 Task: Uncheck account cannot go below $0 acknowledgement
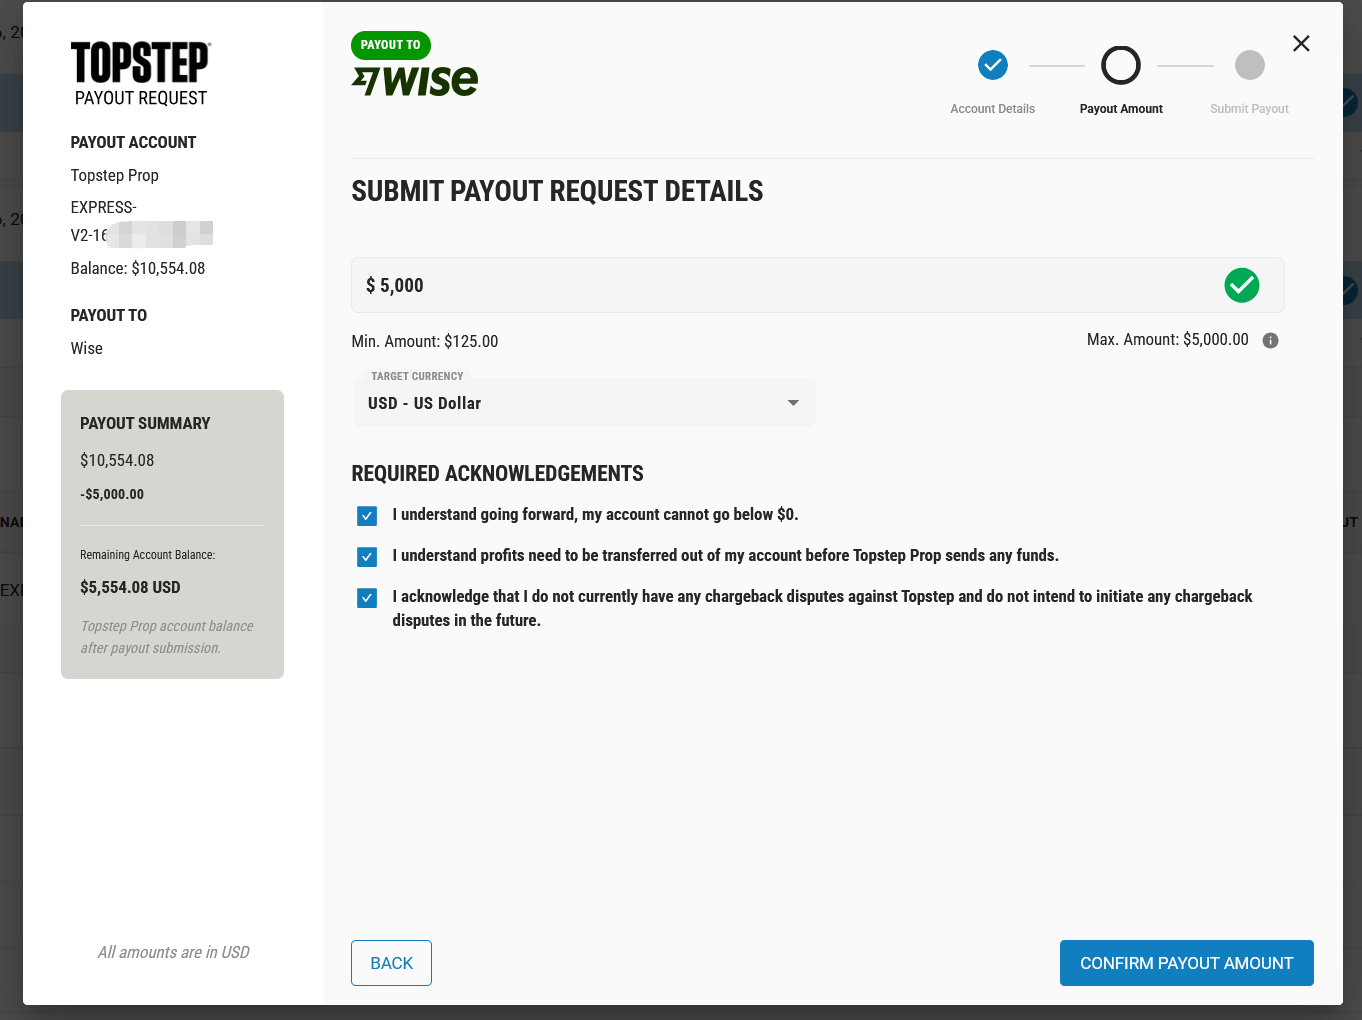(x=367, y=516)
